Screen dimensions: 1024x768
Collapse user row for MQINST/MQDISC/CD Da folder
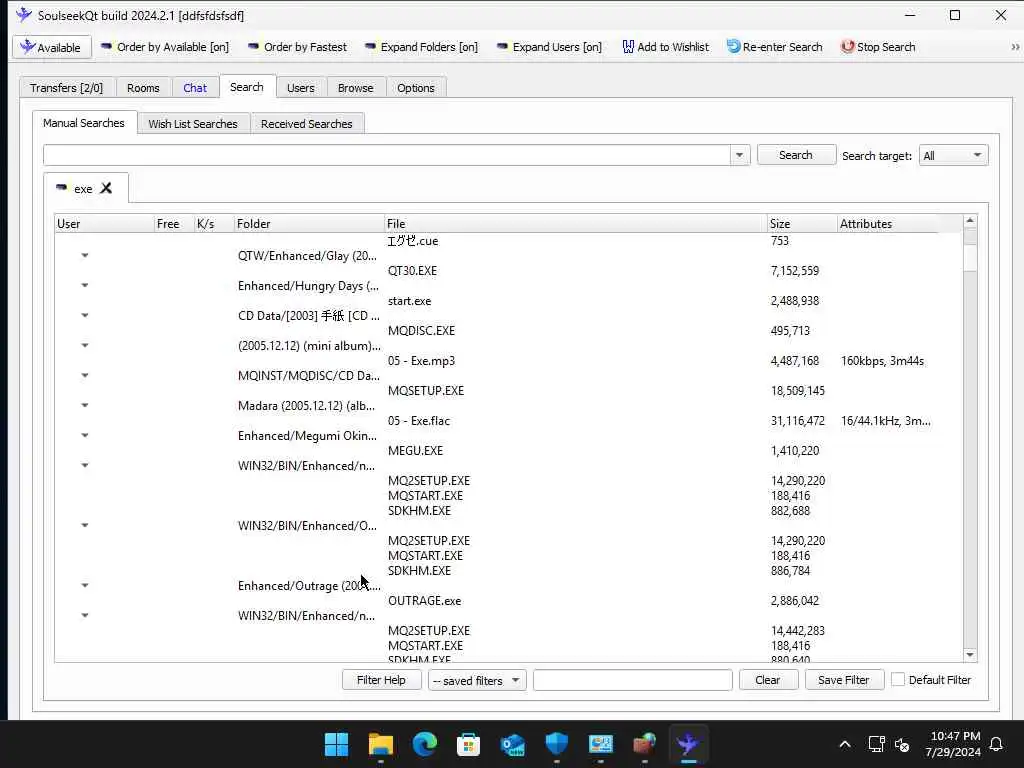pos(85,376)
